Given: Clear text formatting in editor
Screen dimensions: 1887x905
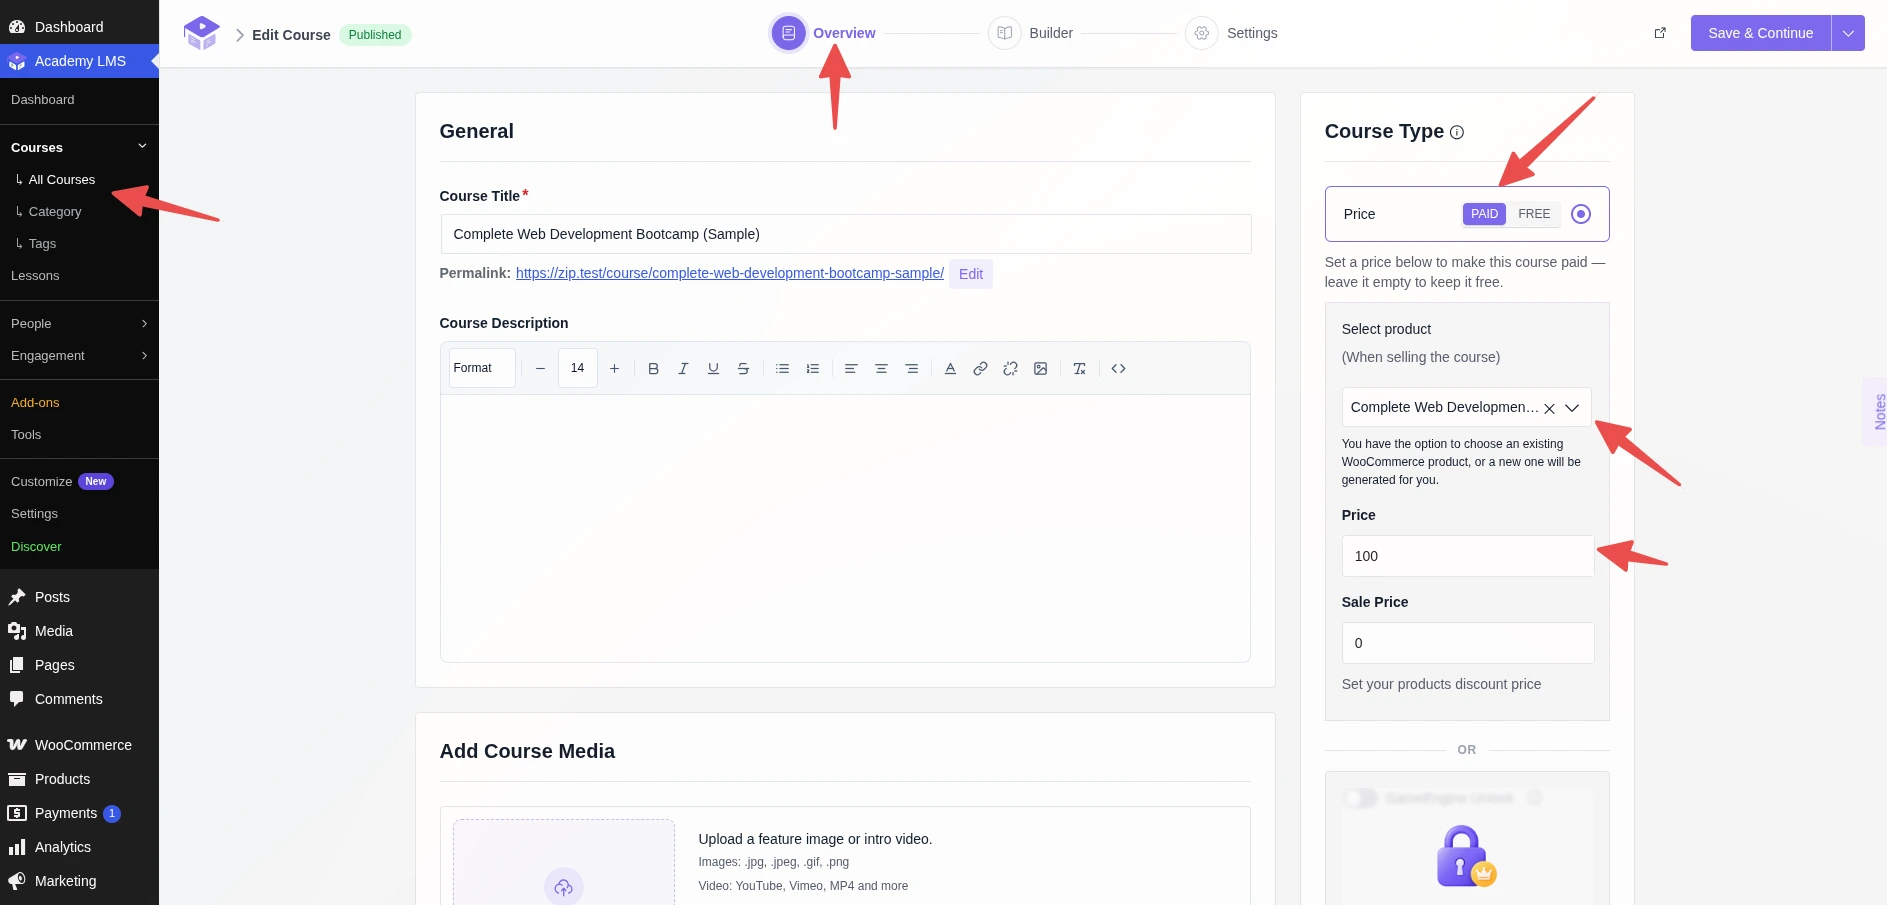Looking at the screenshot, I should [x=1079, y=369].
